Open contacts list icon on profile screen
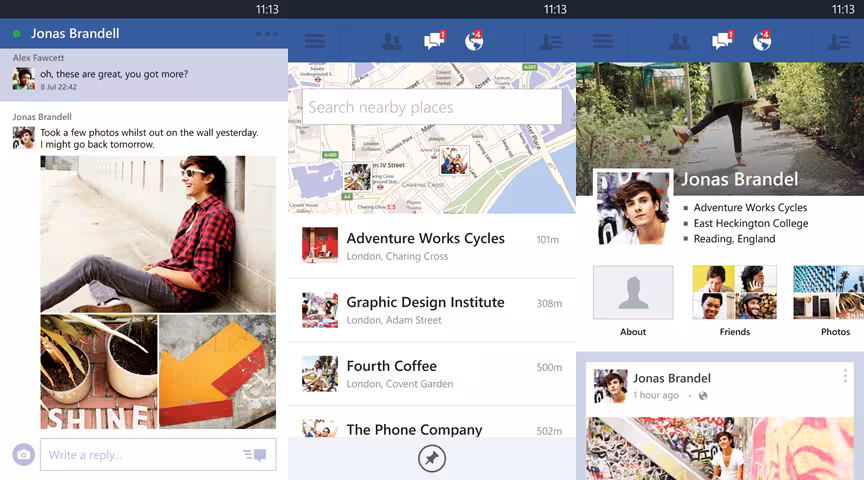Viewport: 864px width, 480px height. click(x=839, y=42)
